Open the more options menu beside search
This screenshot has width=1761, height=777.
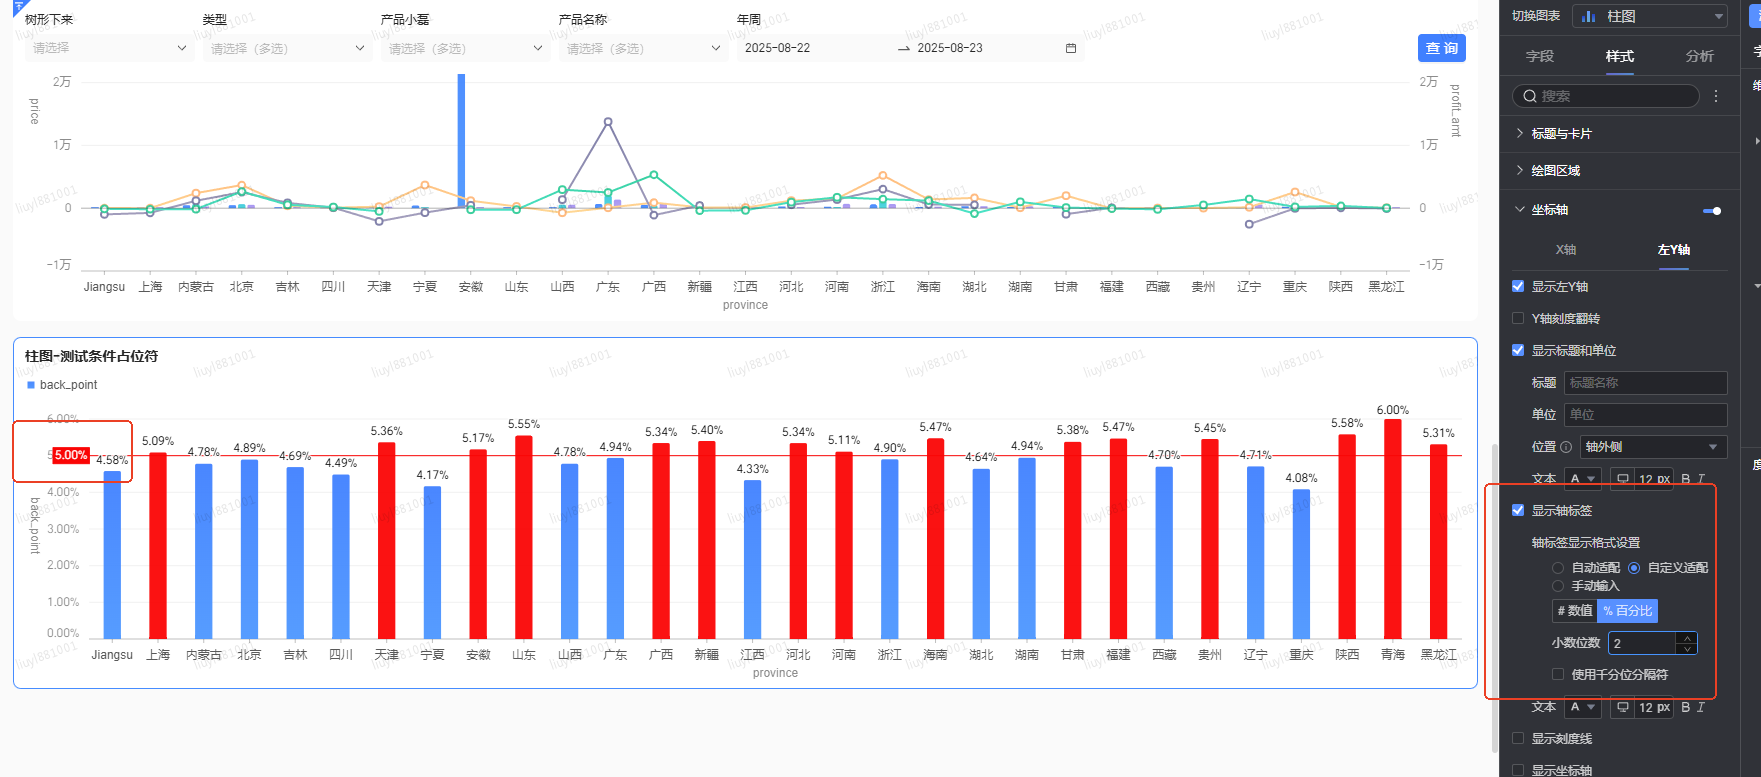click(1716, 96)
